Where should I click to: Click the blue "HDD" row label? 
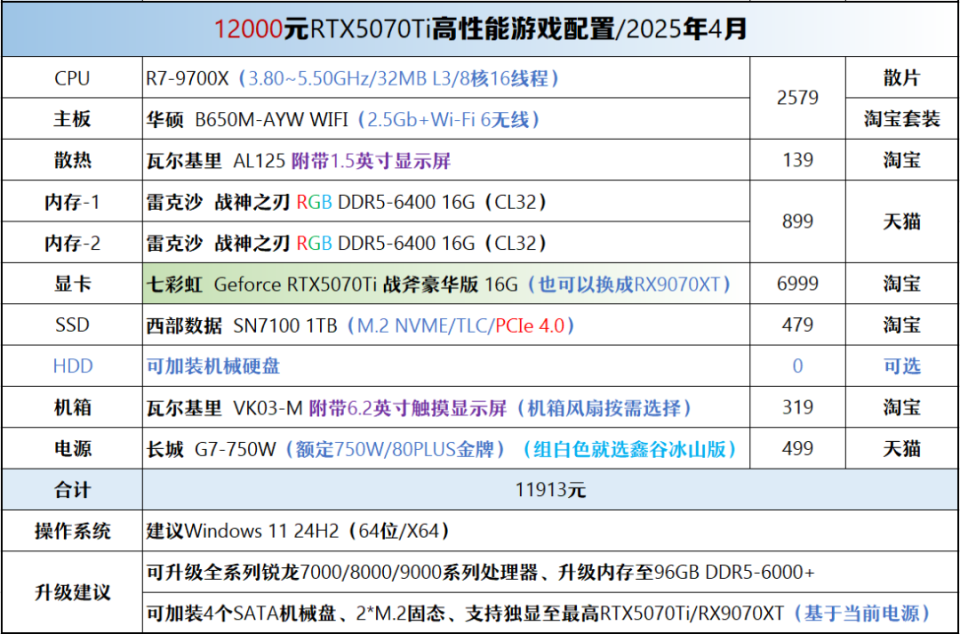72,366
